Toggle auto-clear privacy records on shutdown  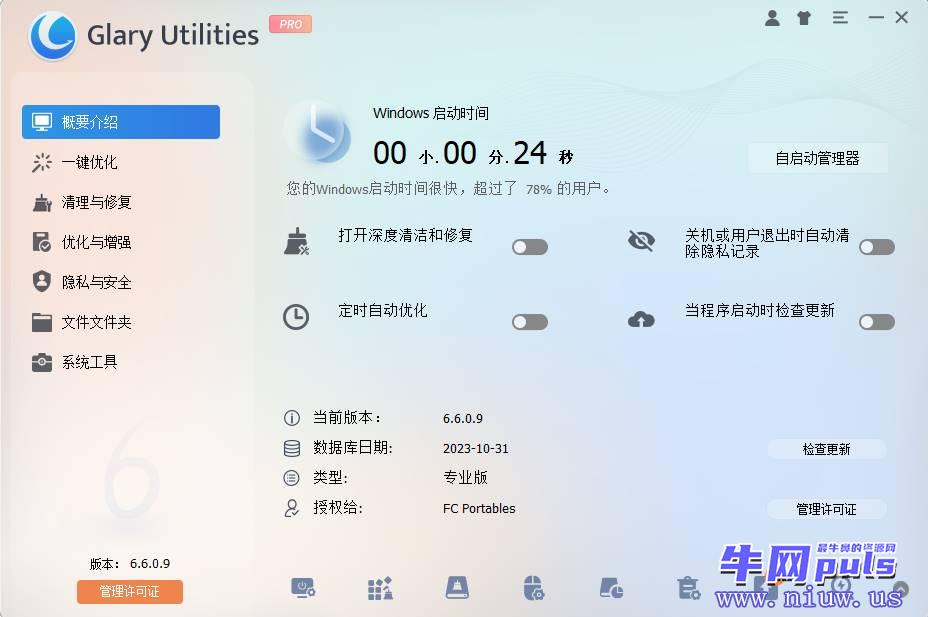[877, 247]
